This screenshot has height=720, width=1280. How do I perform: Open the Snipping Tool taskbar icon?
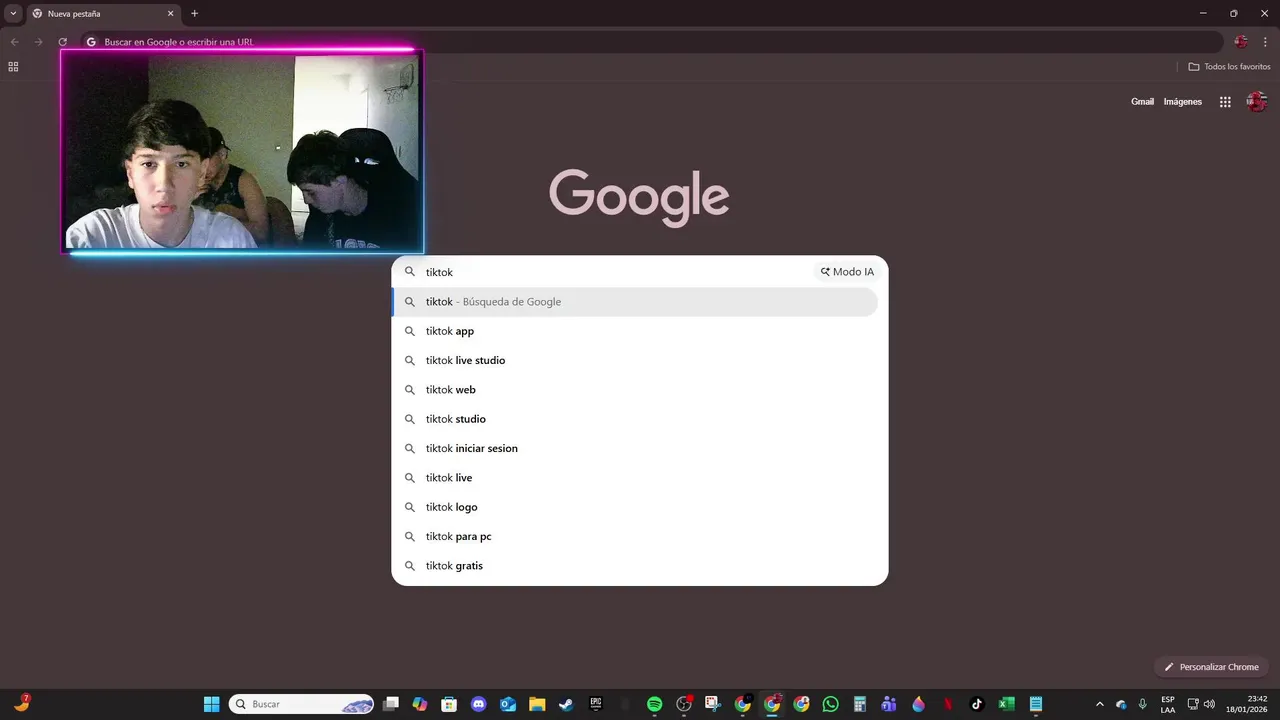[712, 704]
